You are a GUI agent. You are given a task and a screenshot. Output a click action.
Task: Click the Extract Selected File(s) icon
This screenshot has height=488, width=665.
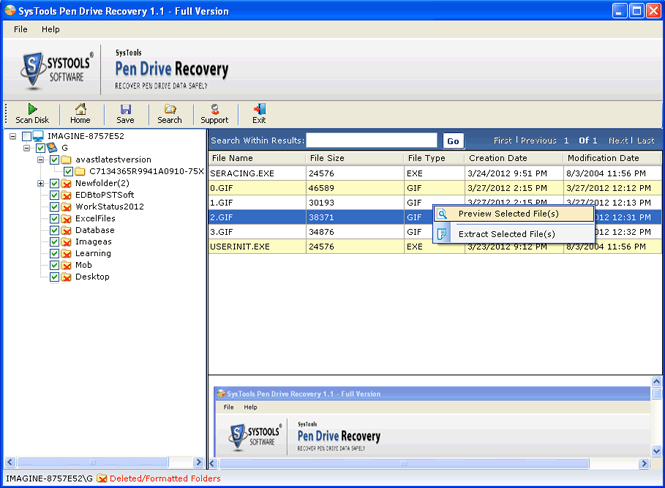point(442,234)
